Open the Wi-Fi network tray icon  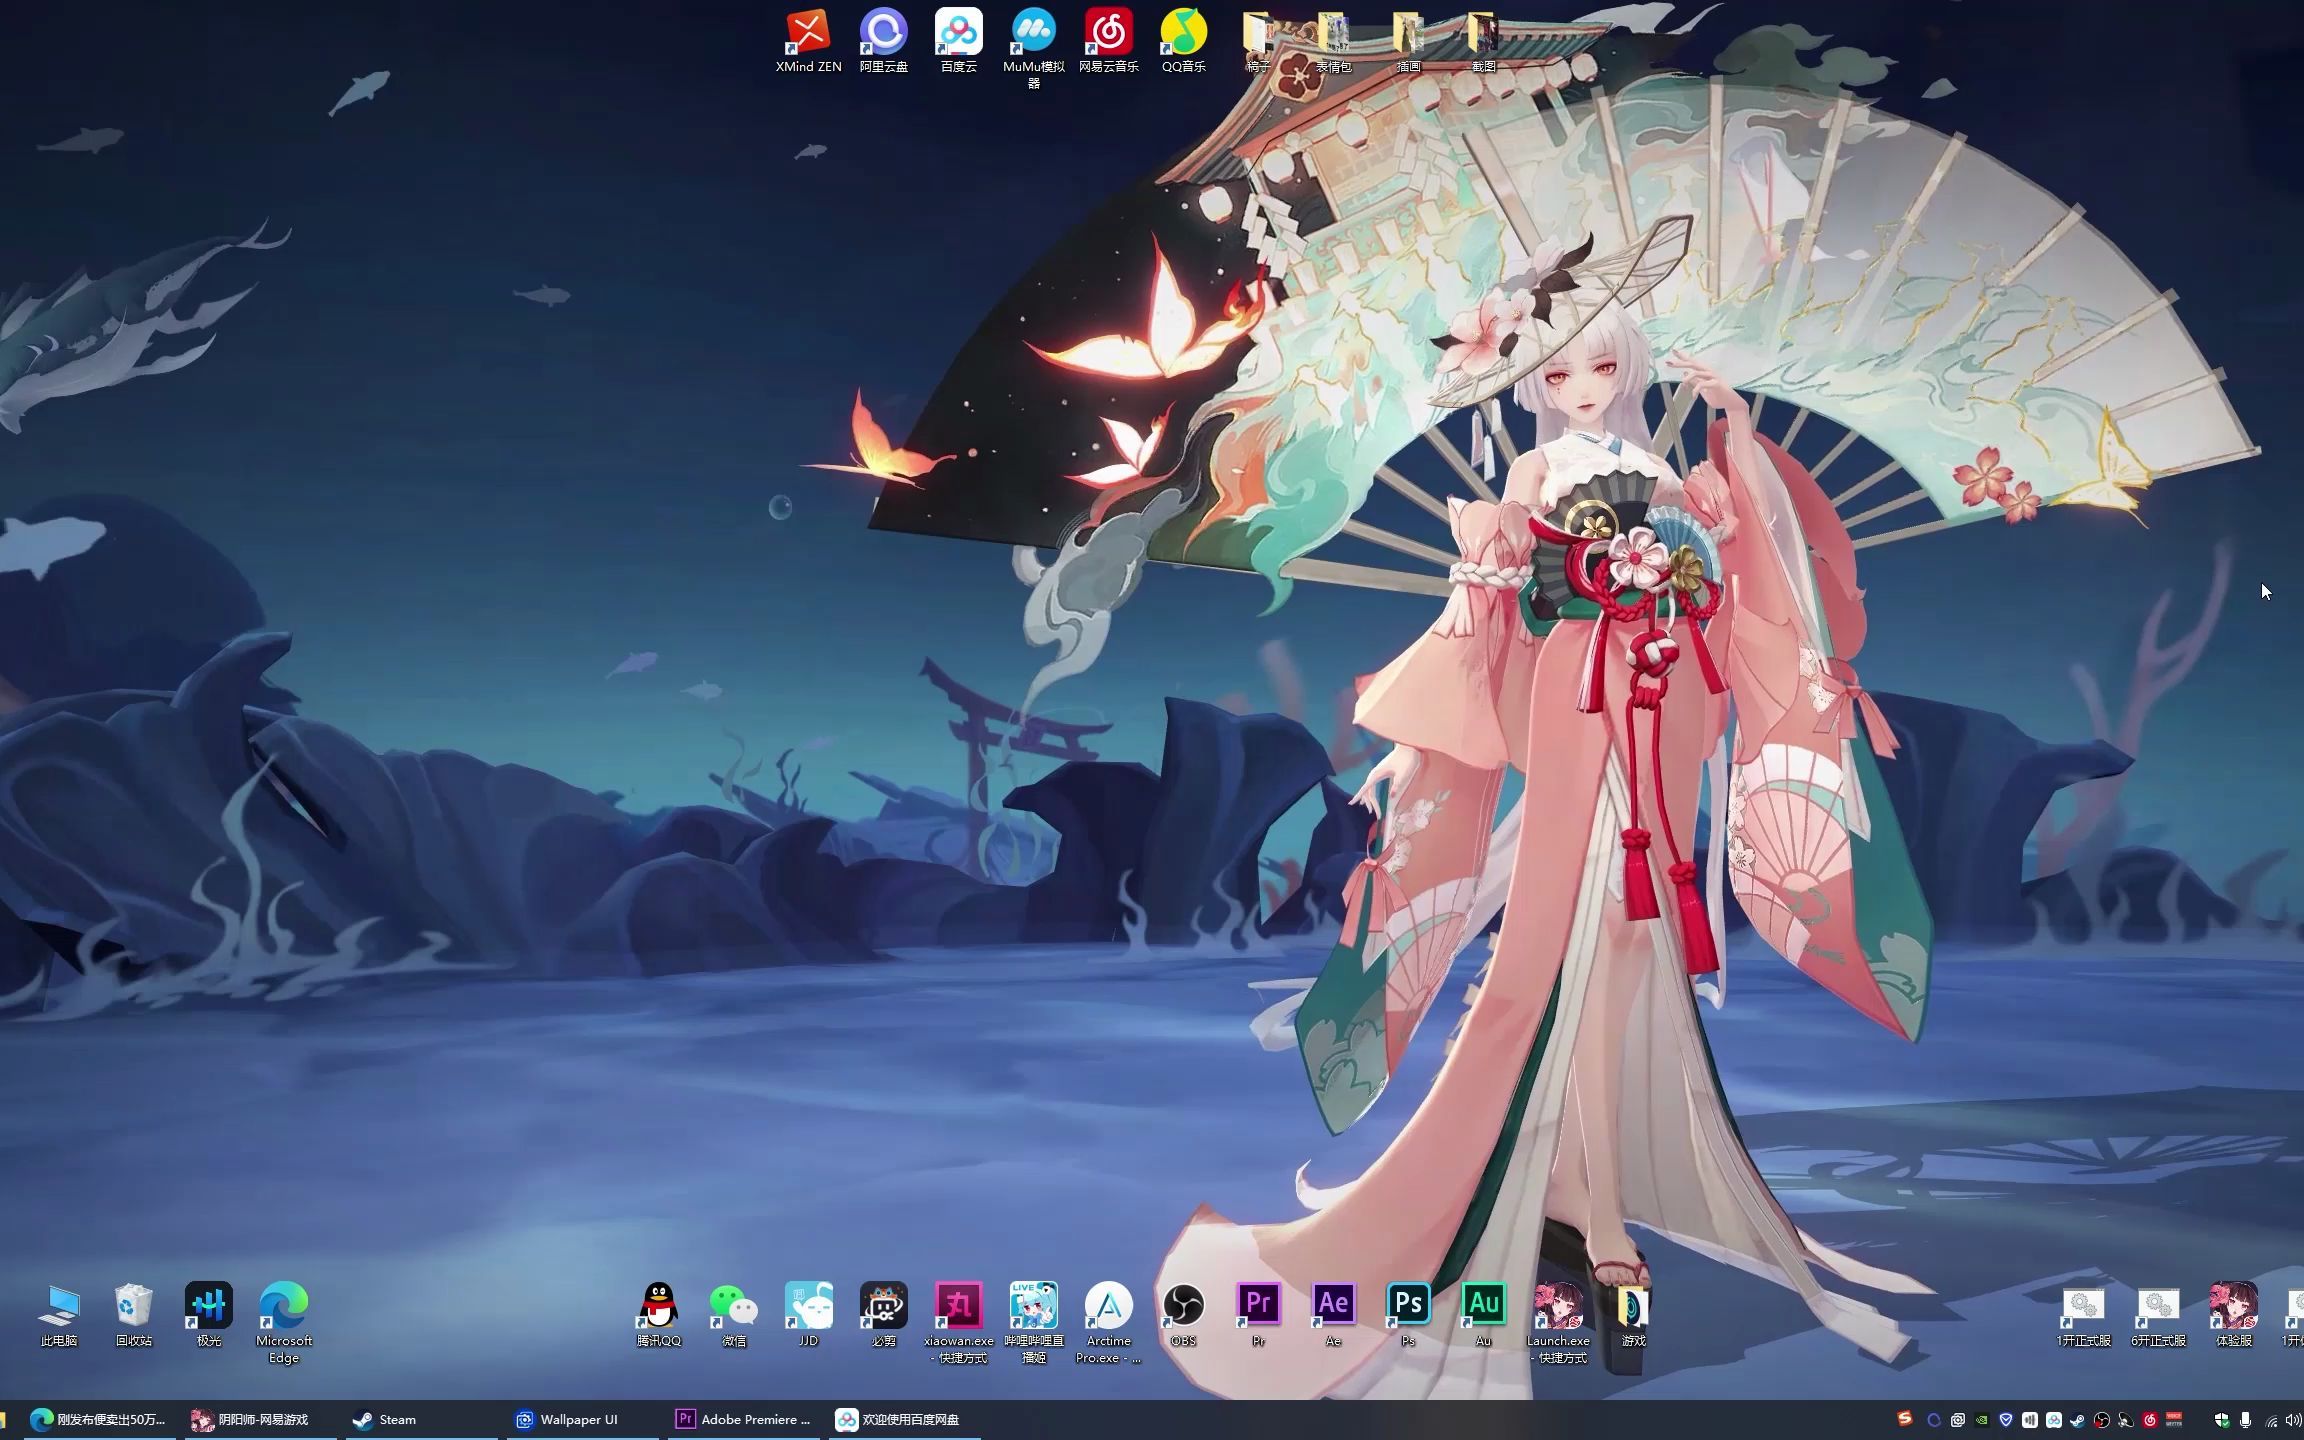click(x=2271, y=1421)
